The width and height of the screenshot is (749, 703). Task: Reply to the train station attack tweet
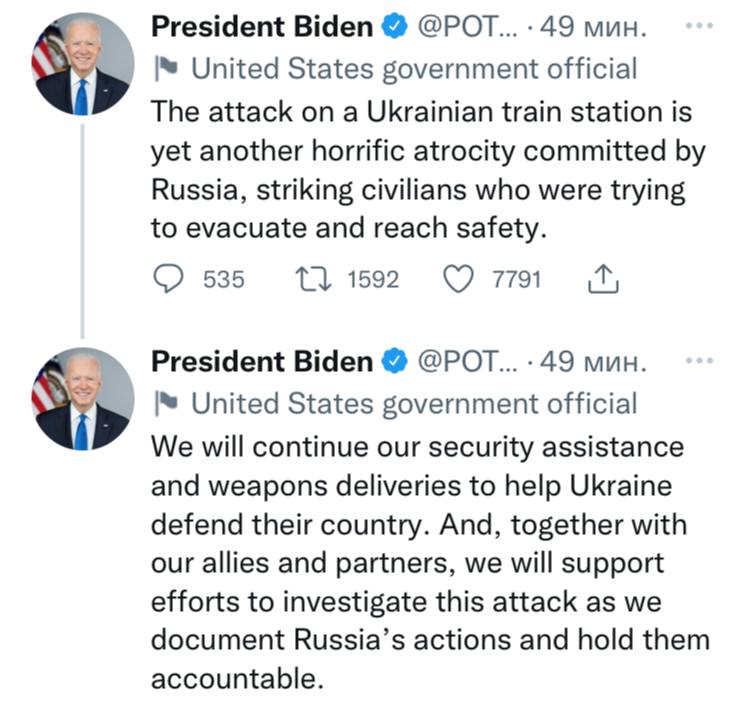(x=167, y=280)
